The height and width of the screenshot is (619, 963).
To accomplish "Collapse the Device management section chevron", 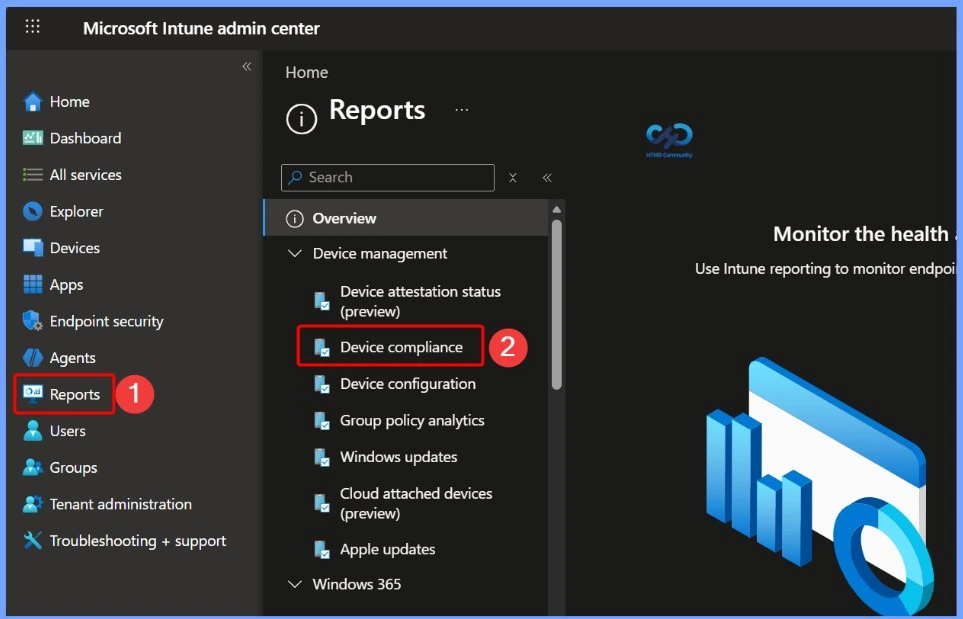I will coord(295,253).
